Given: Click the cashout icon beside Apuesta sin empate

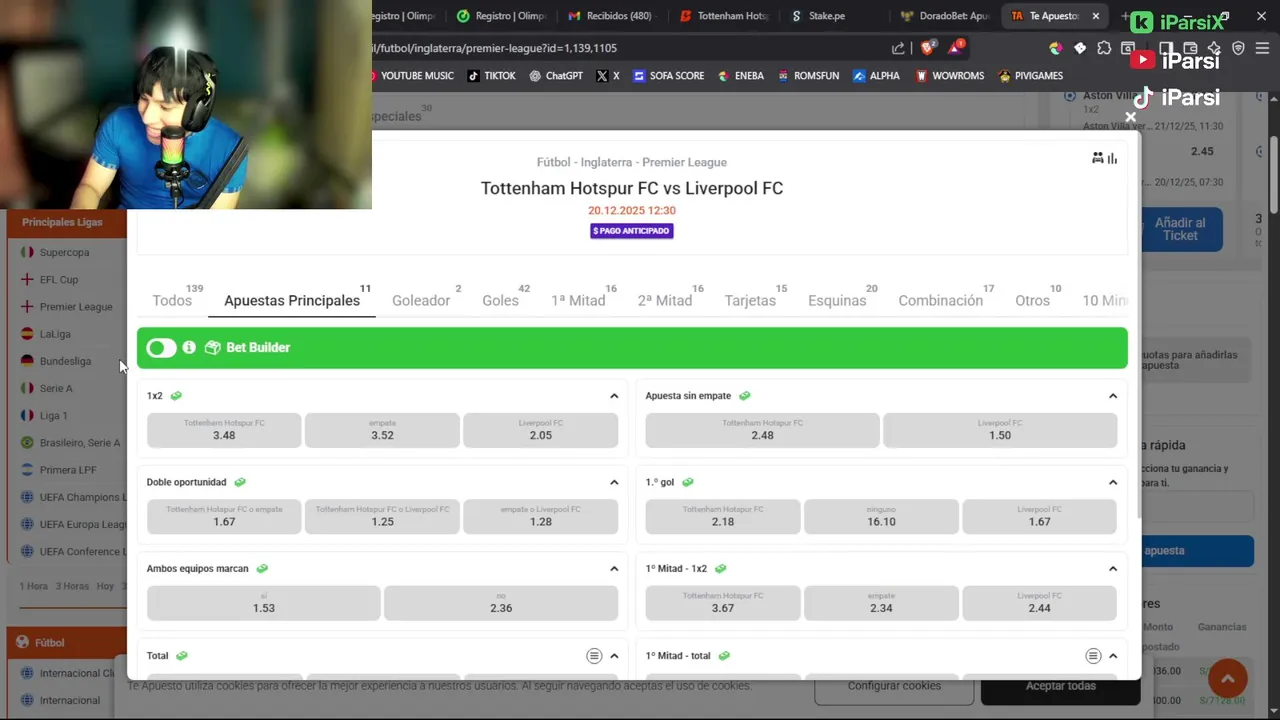Looking at the screenshot, I should 744,396.
